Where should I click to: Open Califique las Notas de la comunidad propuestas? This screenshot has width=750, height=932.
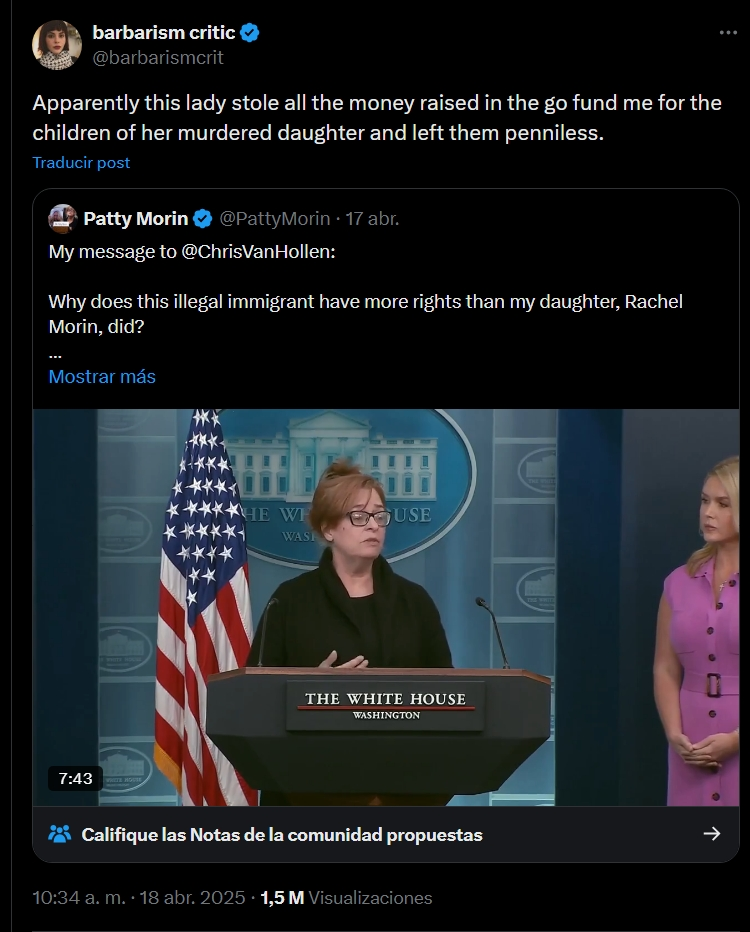click(x=282, y=835)
